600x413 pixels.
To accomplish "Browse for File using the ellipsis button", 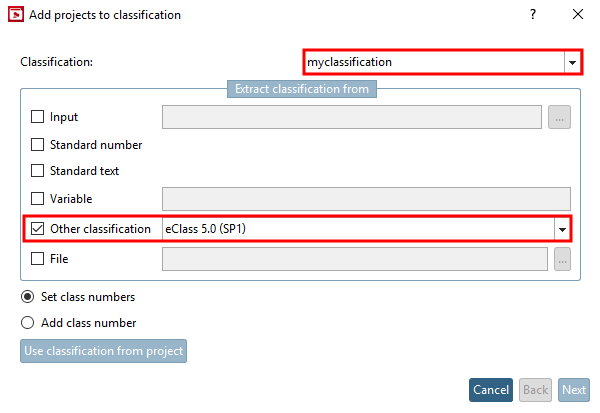I will [x=560, y=259].
